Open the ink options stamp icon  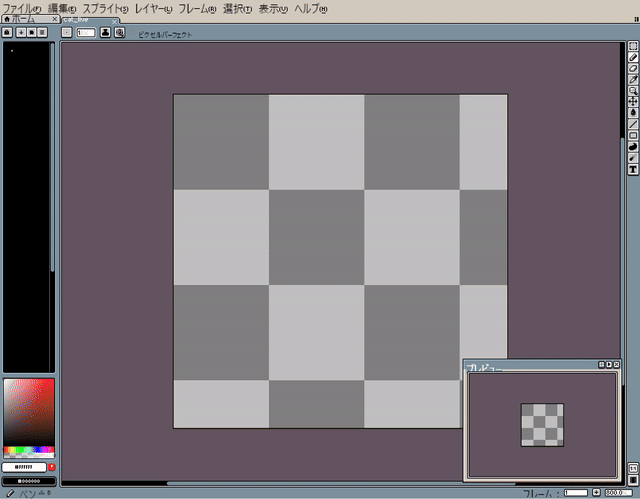tap(105, 32)
